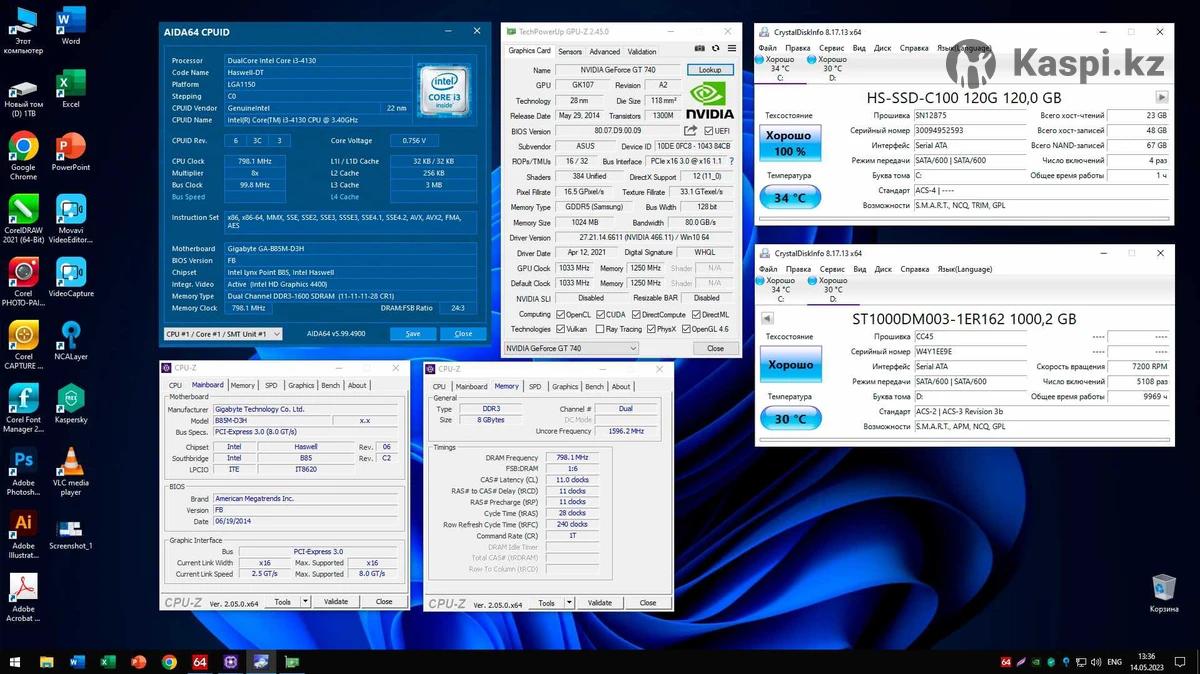The image size is (1200, 674).
Task: Toggle the UEFI checkbox in GPU-Z
Action: tap(709, 131)
